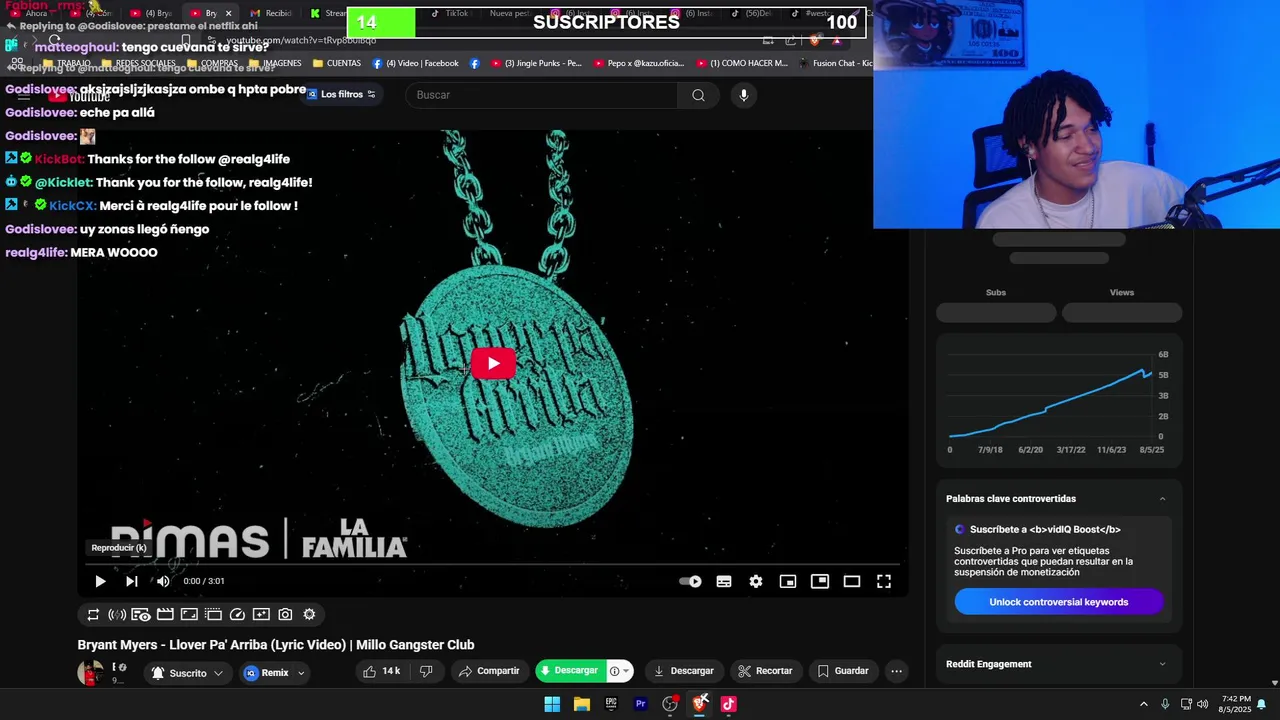Switch to theater mode
This screenshot has height=720, width=1280.
[852, 581]
